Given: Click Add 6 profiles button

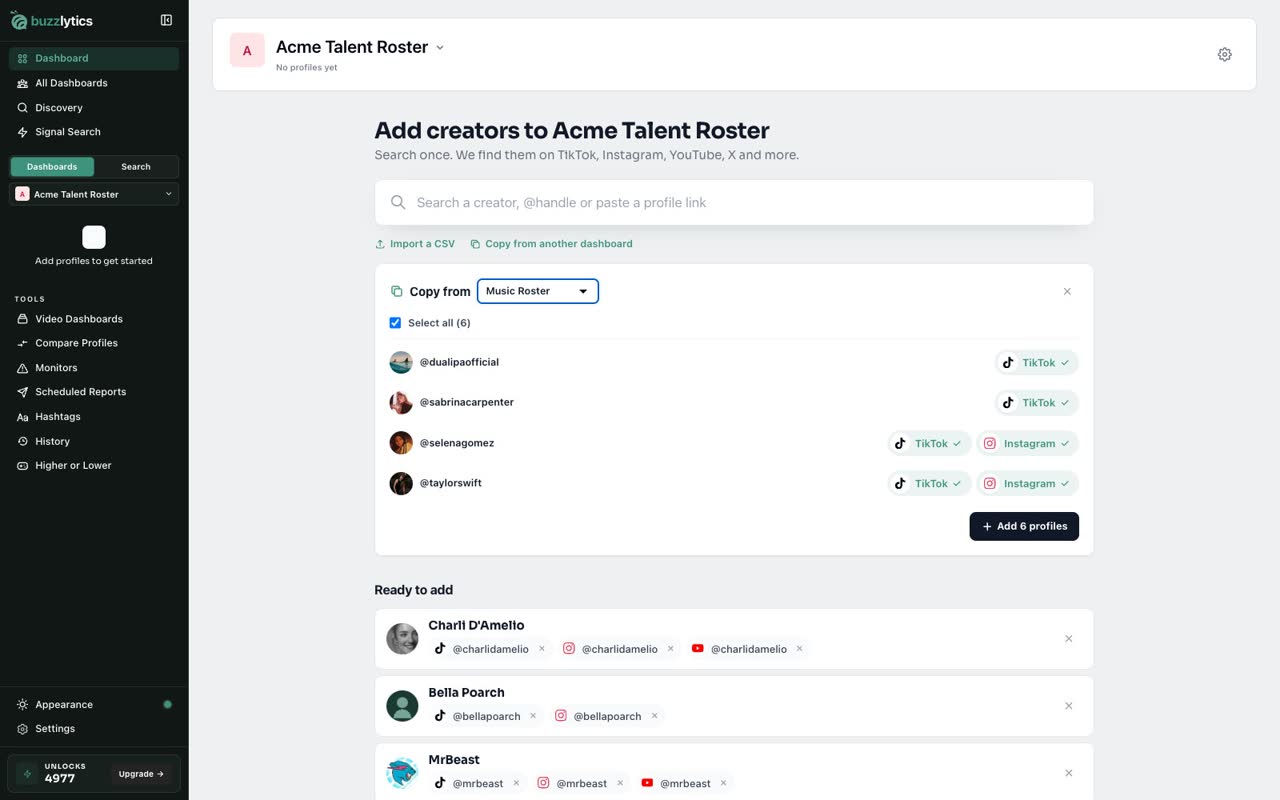Looking at the screenshot, I should pos(1024,526).
